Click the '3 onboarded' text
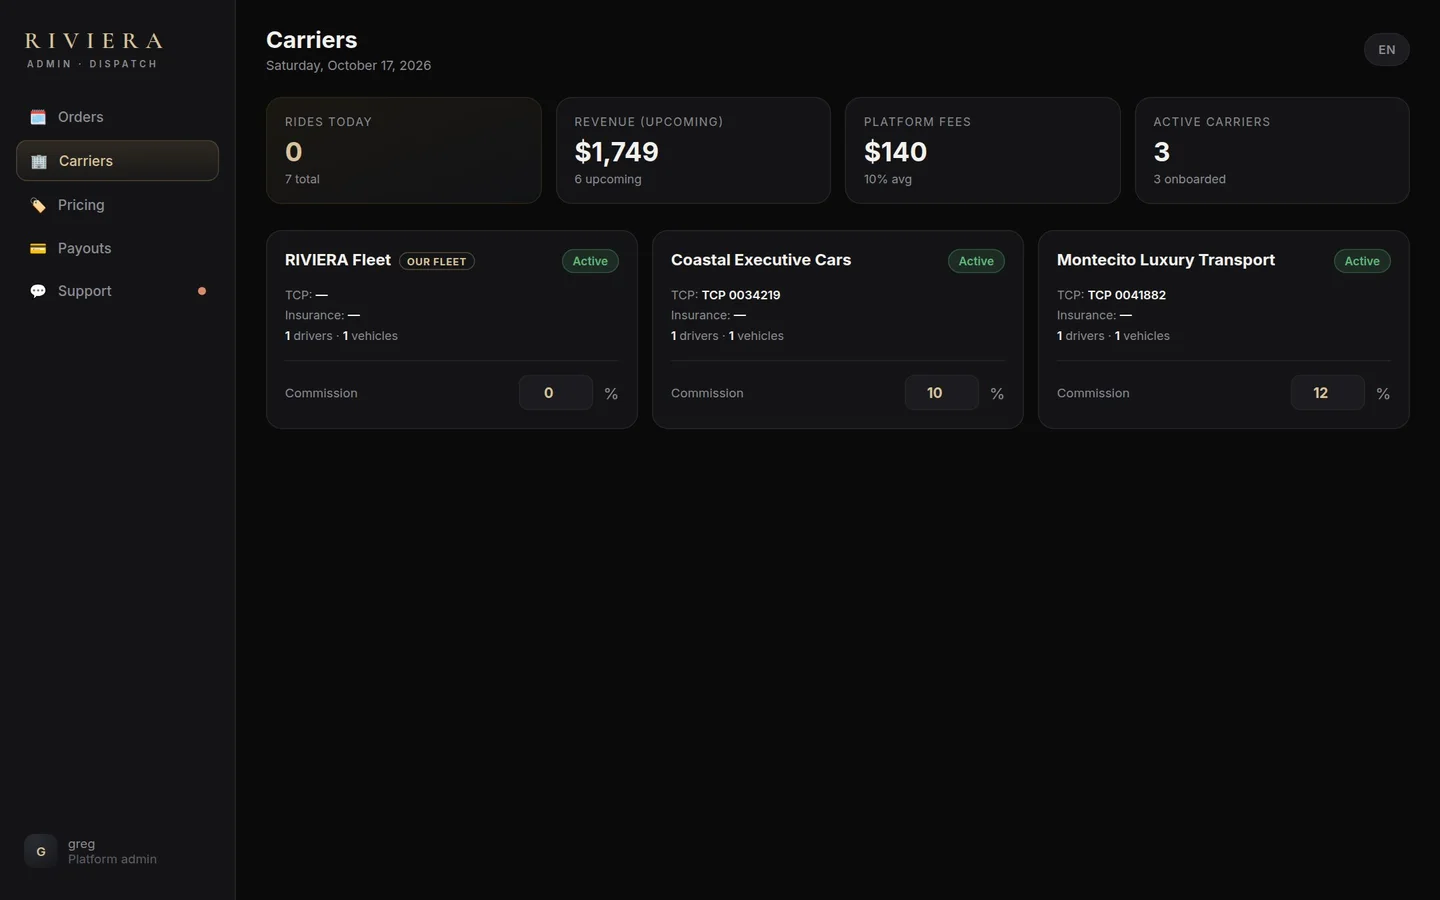Image resolution: width=1440 pixels, height=900 pixels. click(1190, 179)
